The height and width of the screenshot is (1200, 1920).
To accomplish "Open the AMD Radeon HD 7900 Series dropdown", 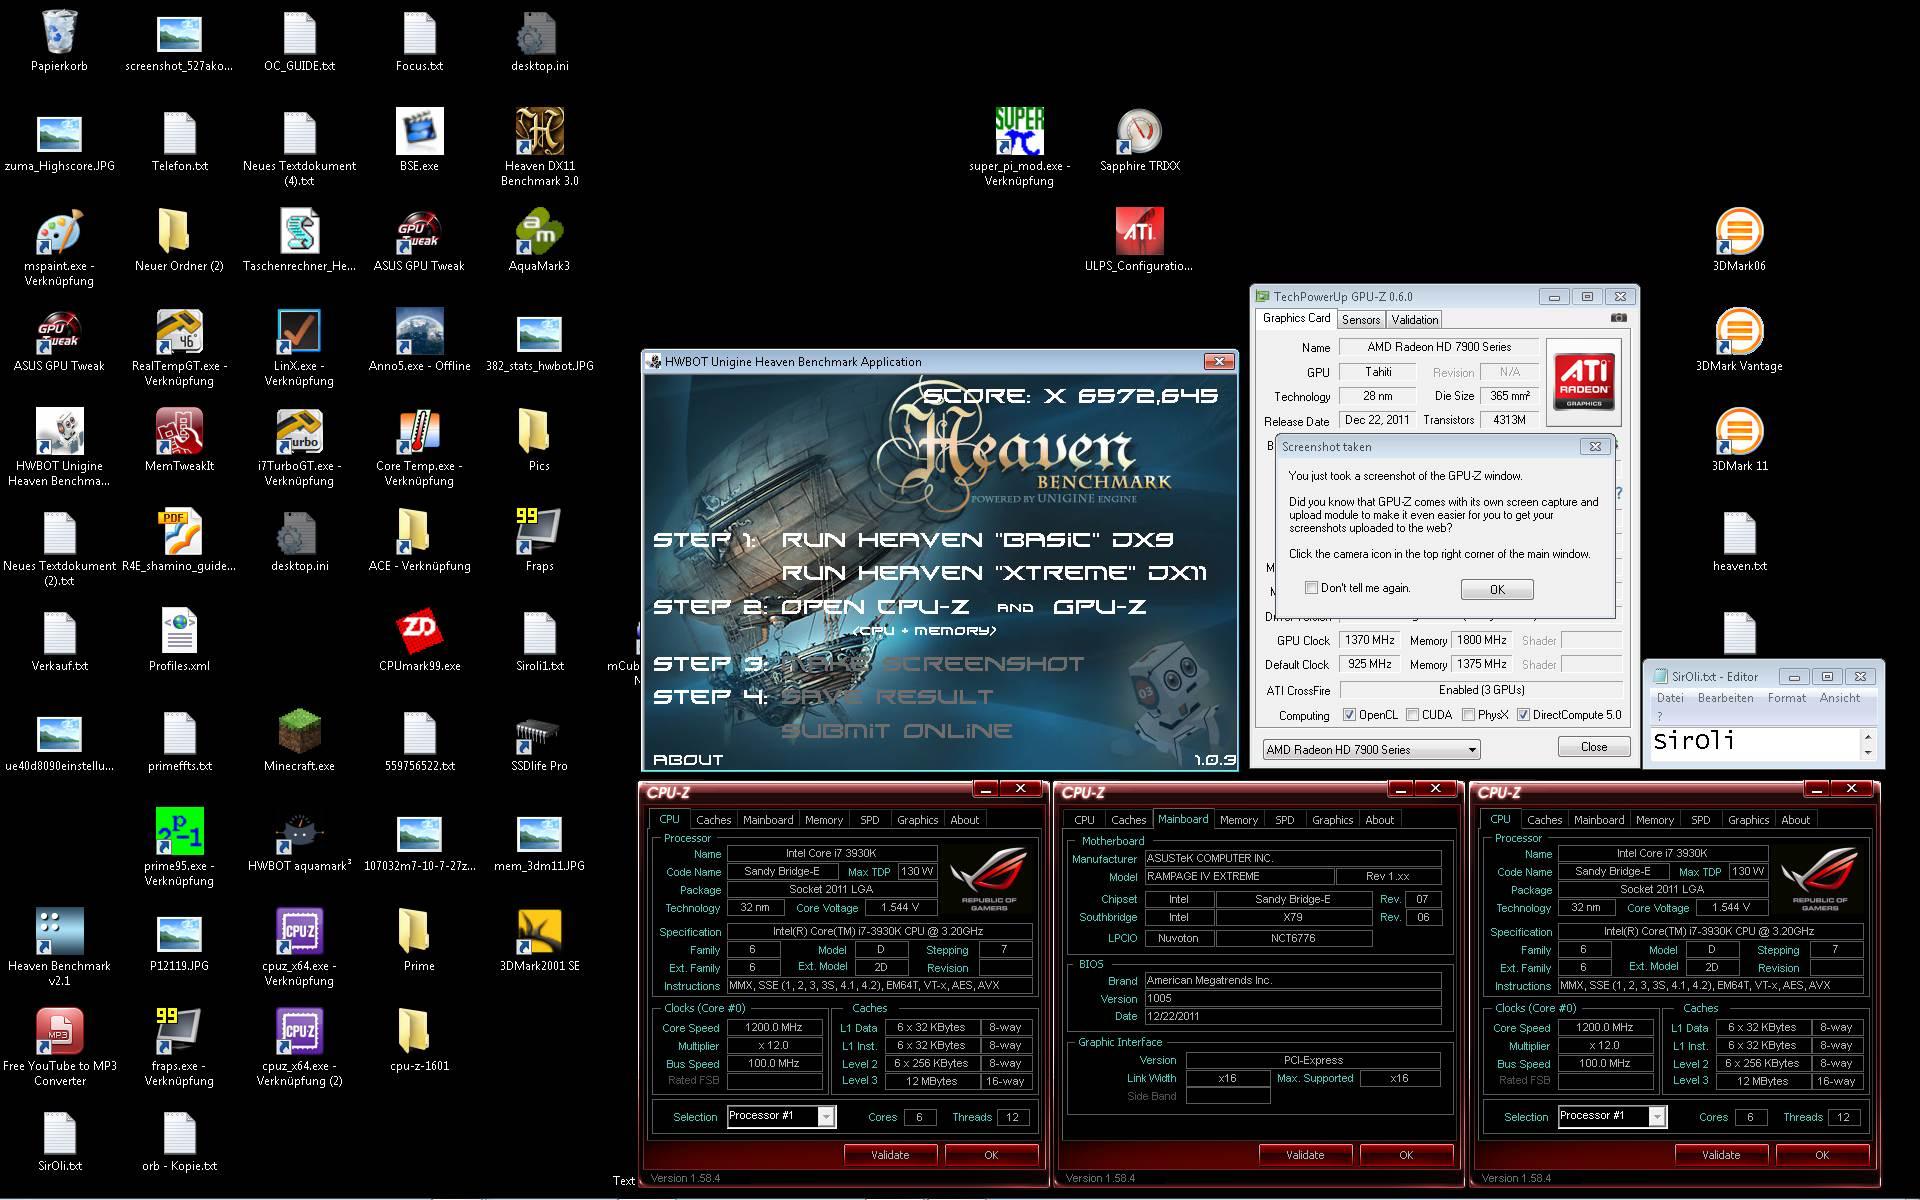I will click(x=1371, y=749).
